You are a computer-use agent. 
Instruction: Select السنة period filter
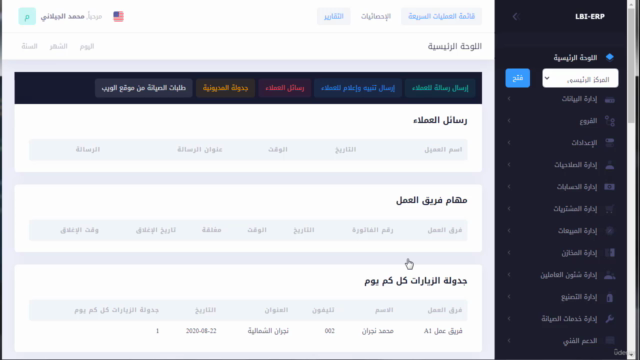[x=29, y=47]
